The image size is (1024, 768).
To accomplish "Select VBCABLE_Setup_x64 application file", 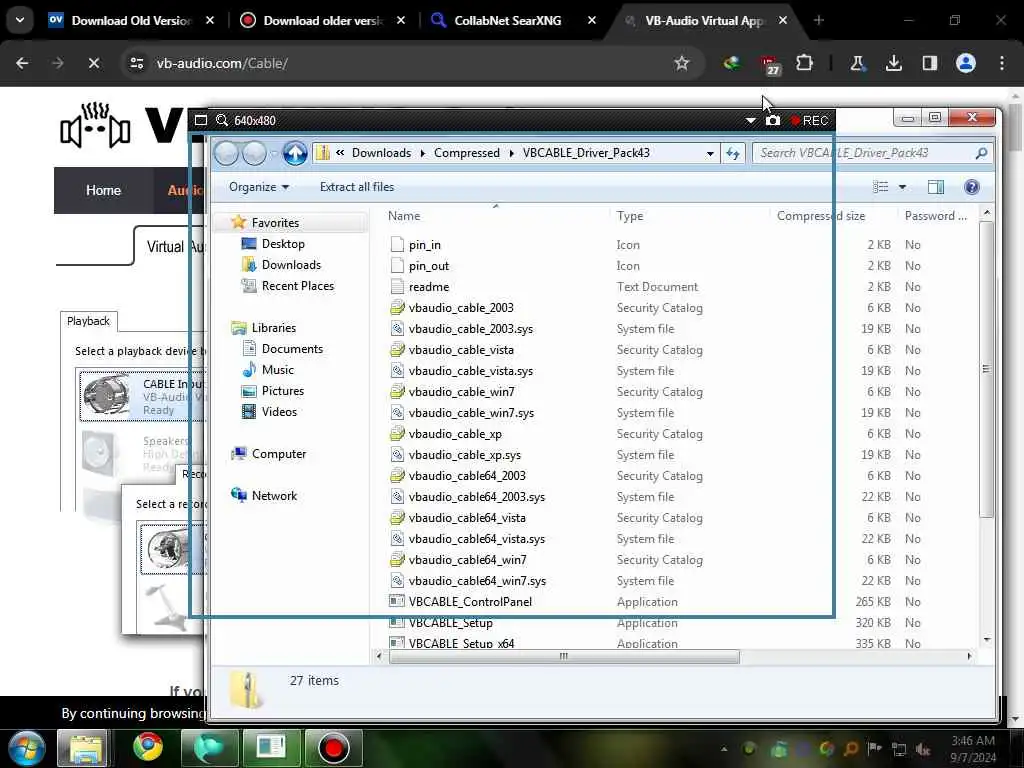I will (461, 643).
